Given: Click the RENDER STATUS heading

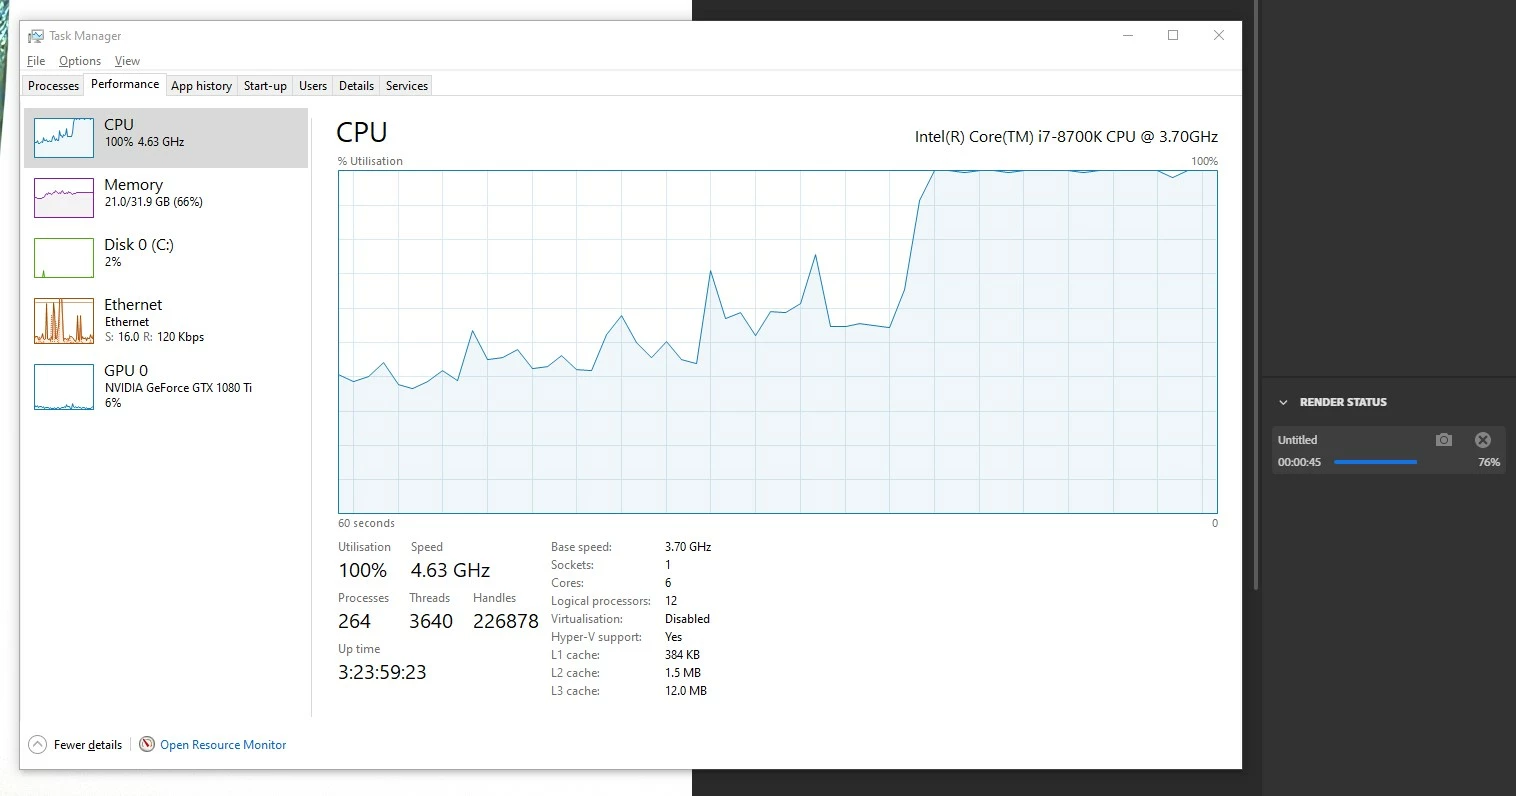Looking at the screenshot, I should pyautogui.click(x=1343, y=402).
